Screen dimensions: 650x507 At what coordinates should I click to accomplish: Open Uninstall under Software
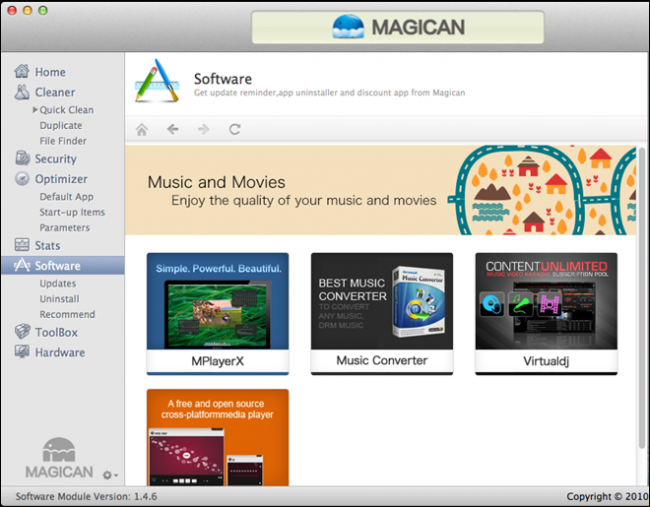(x=59, y=299)
